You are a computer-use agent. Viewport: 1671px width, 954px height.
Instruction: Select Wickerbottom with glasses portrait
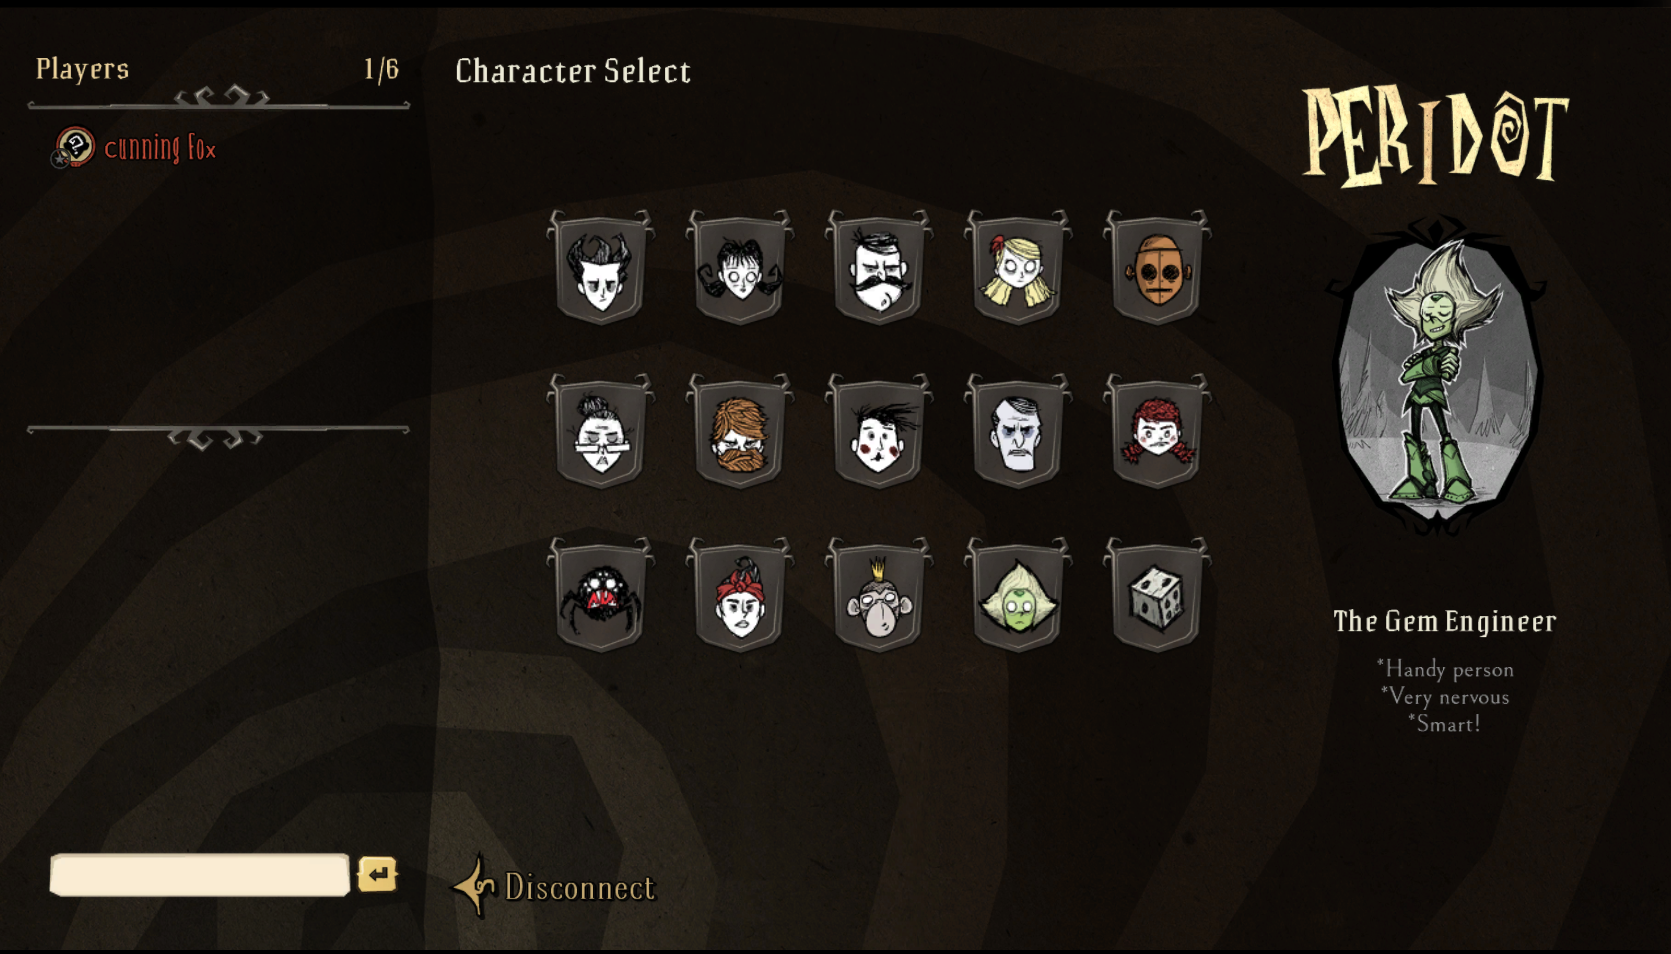[x=600, y=431]
